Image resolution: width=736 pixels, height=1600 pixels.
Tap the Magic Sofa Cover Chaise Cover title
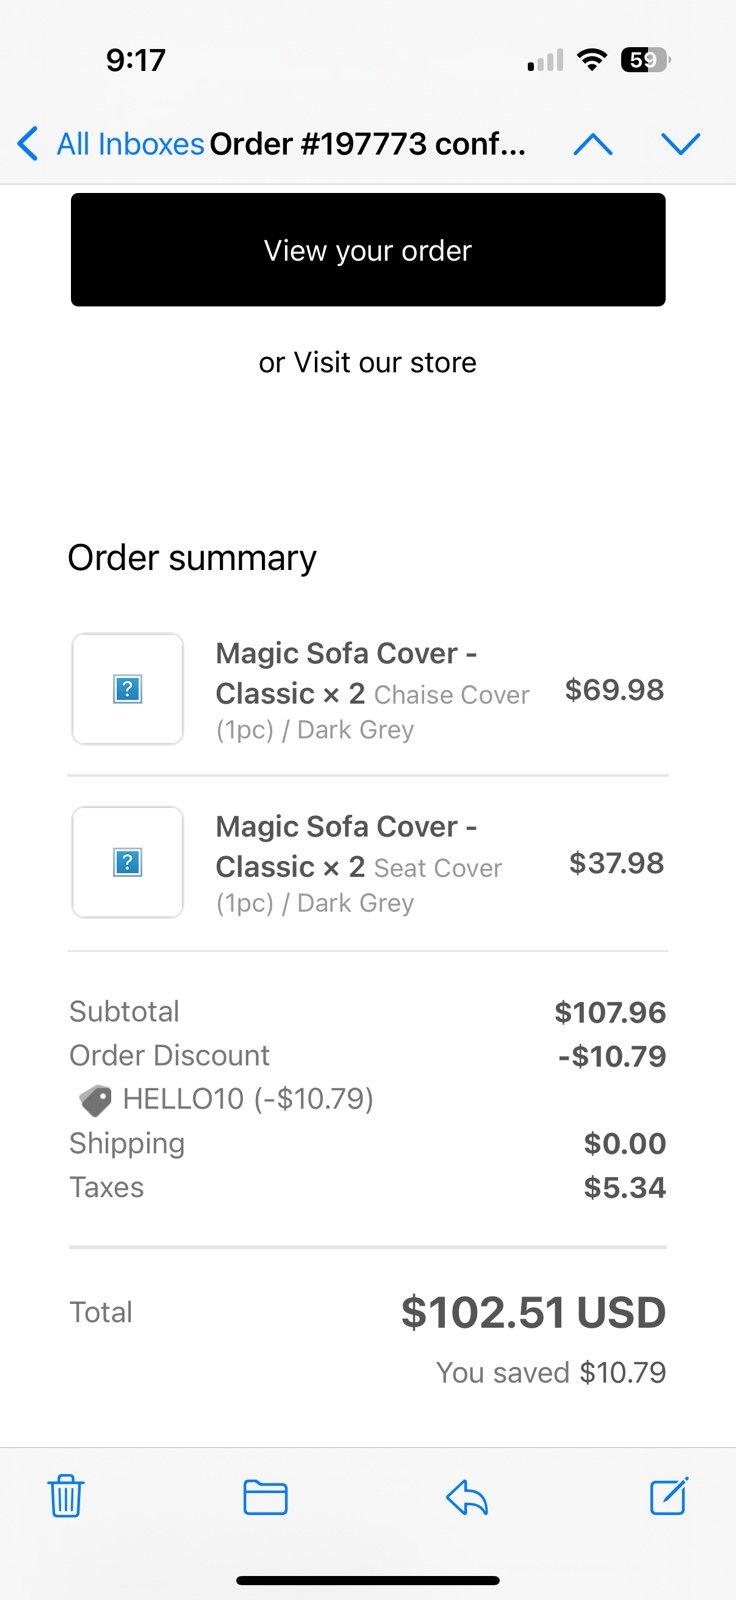(x=373, y=691)
